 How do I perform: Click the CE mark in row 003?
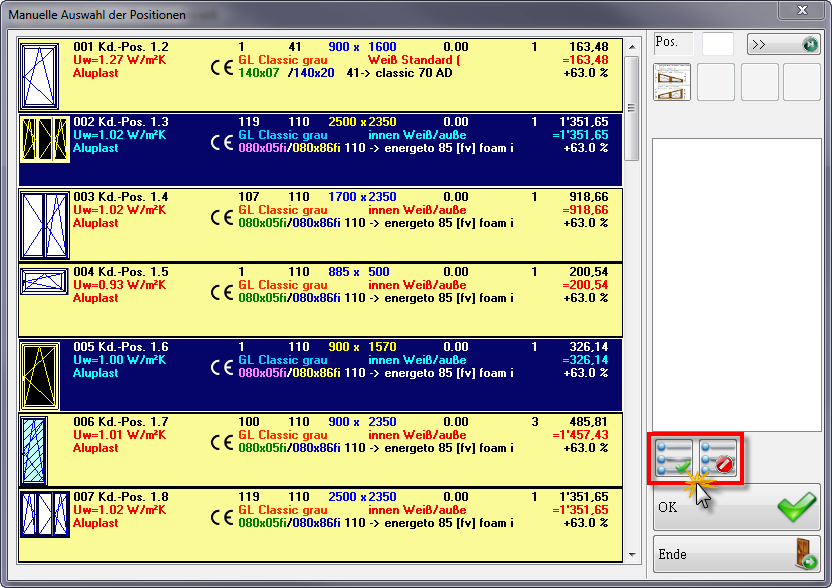click(x=222, y=218)
